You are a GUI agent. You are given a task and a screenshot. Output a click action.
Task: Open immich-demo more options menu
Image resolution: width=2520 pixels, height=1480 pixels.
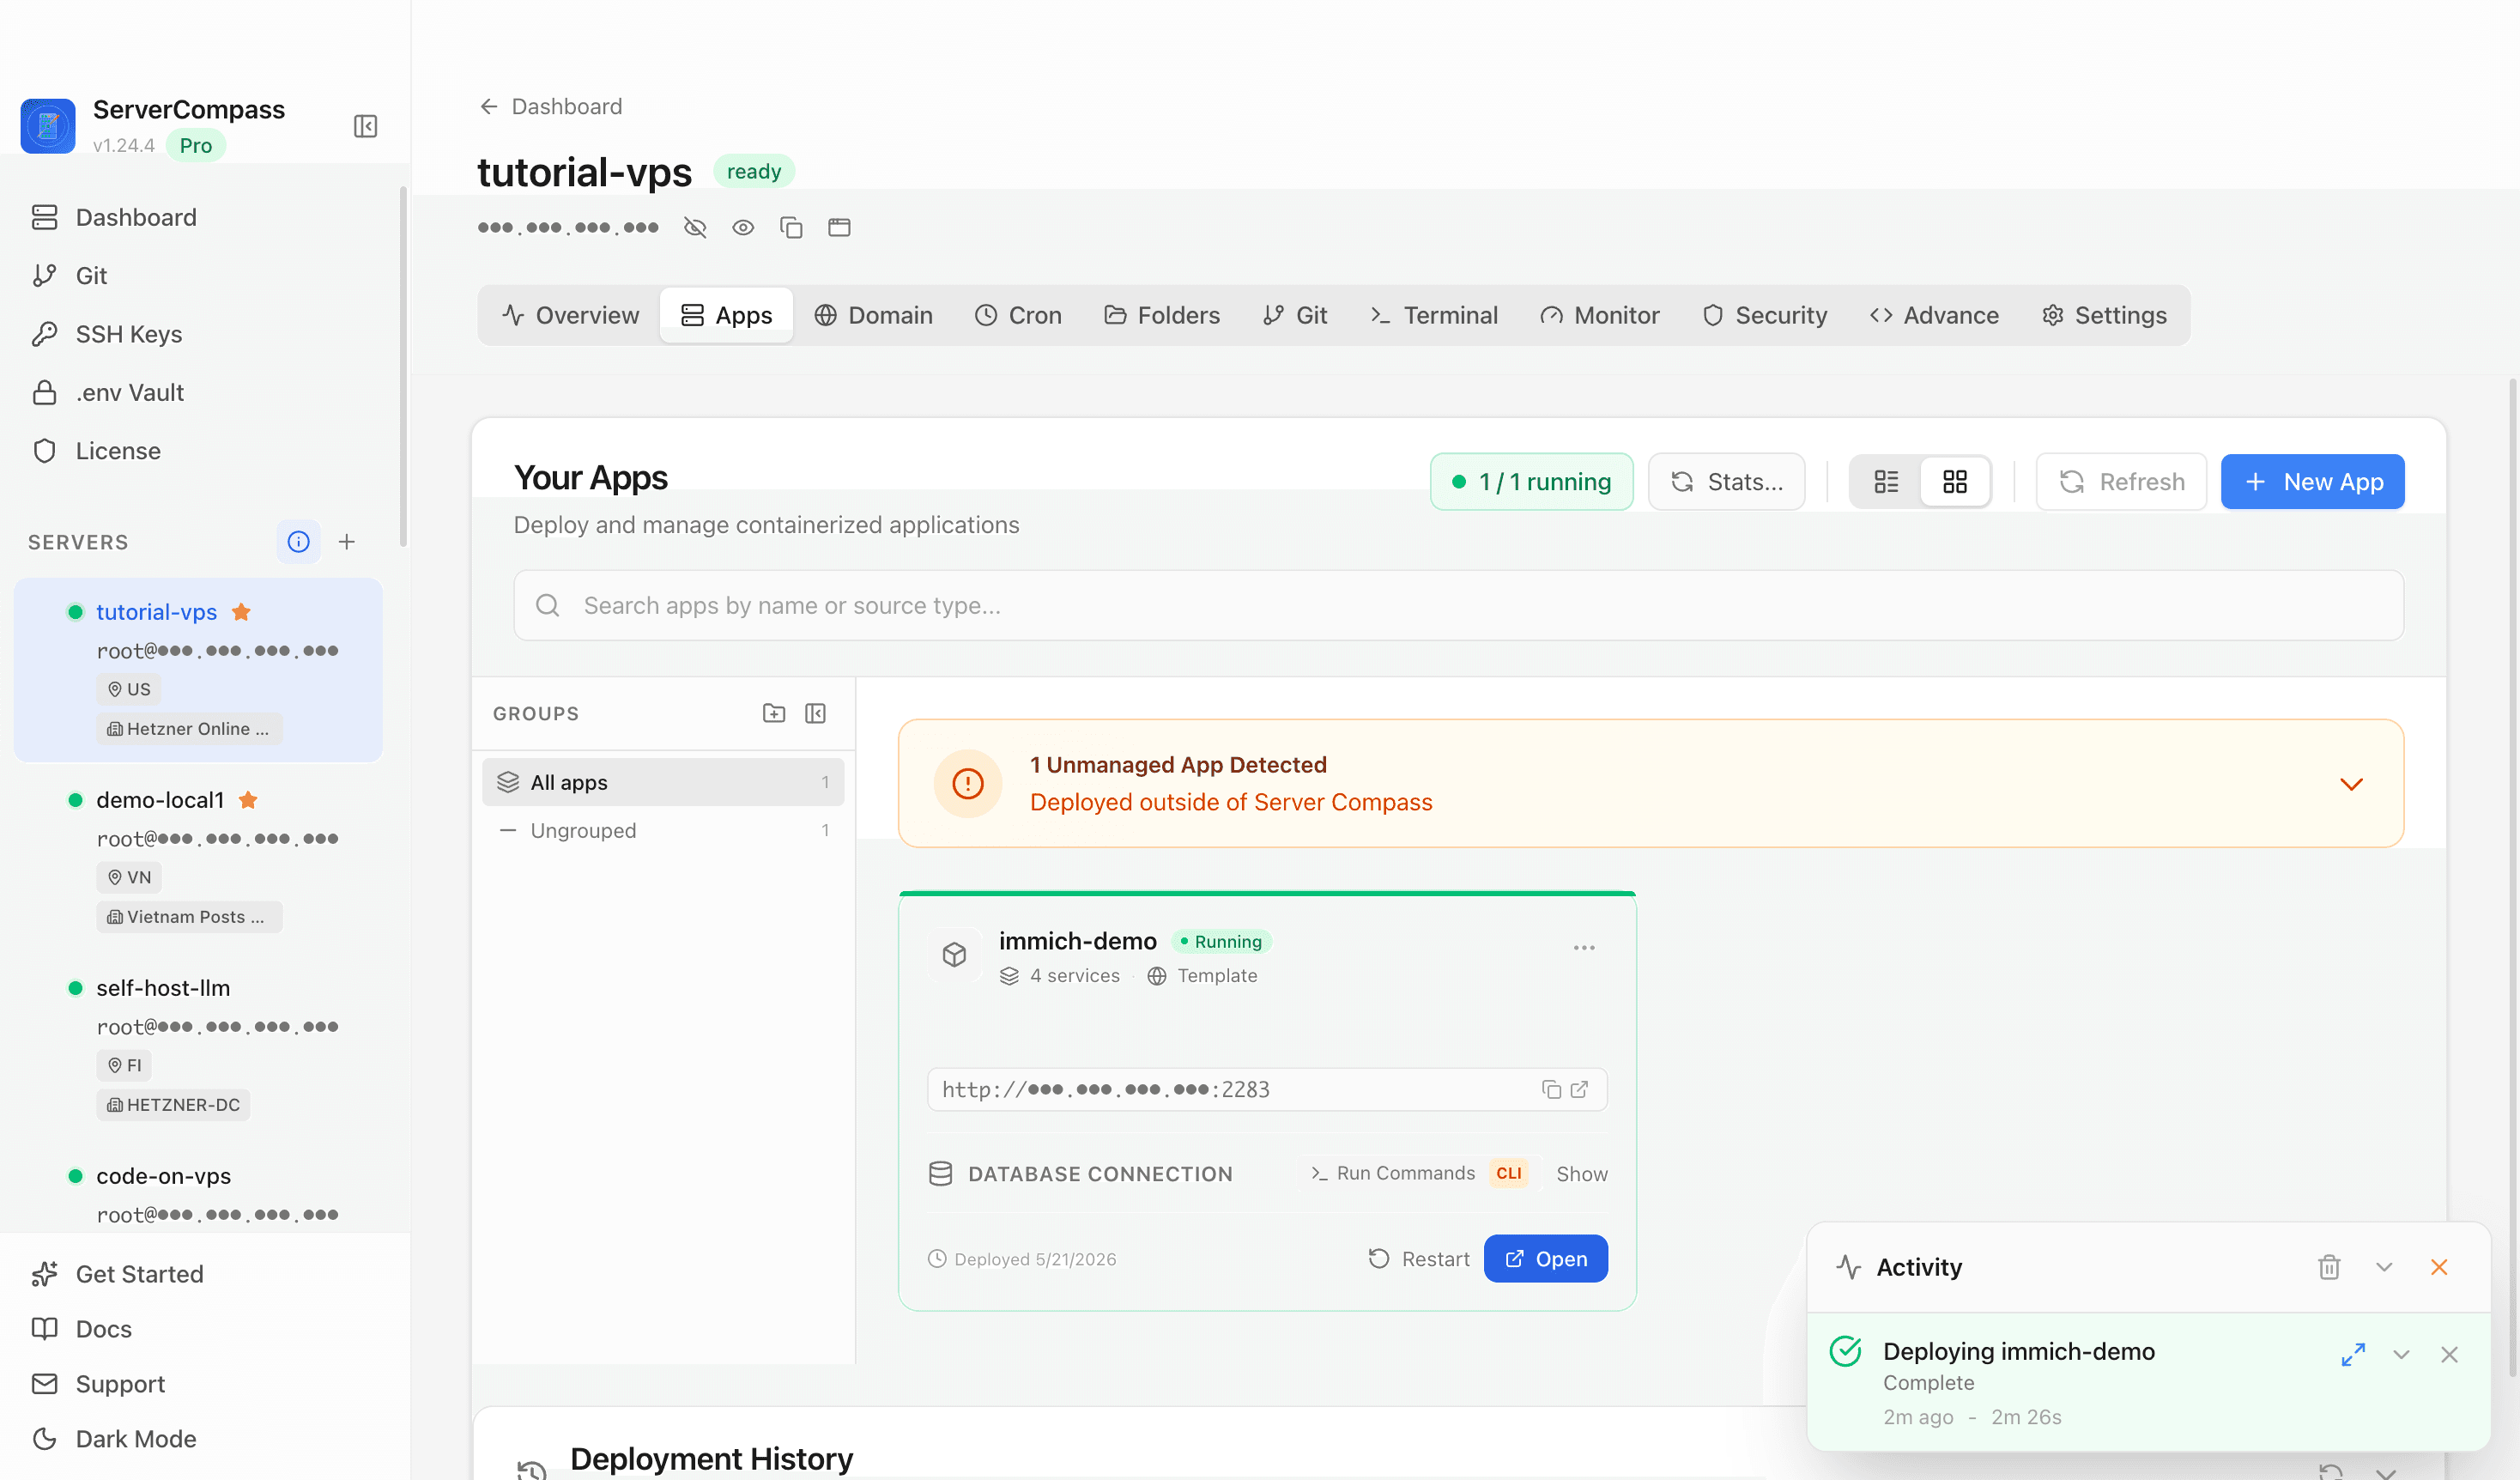point(1584,947)
